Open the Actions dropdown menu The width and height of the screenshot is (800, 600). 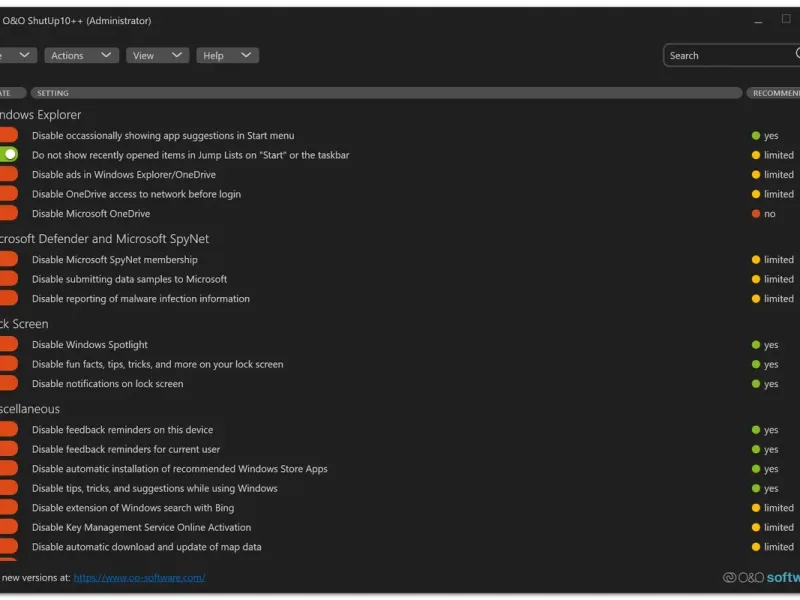[81, 55]
